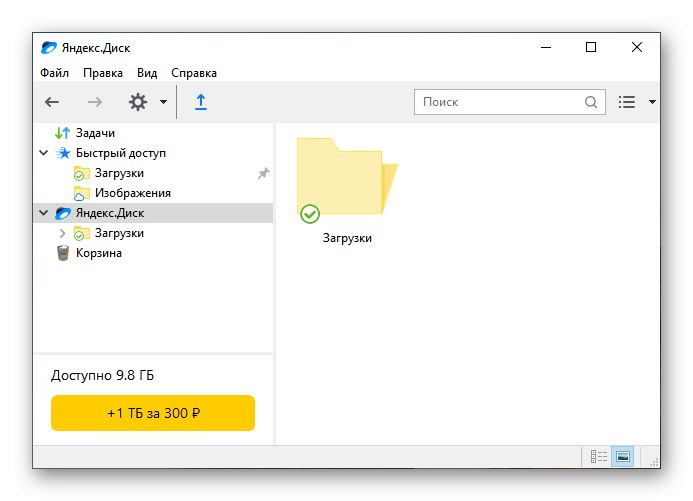Viewport: 693px width, 501px height.
Task: Click the Быстрый доступ star icon
Action: point(63,153)
